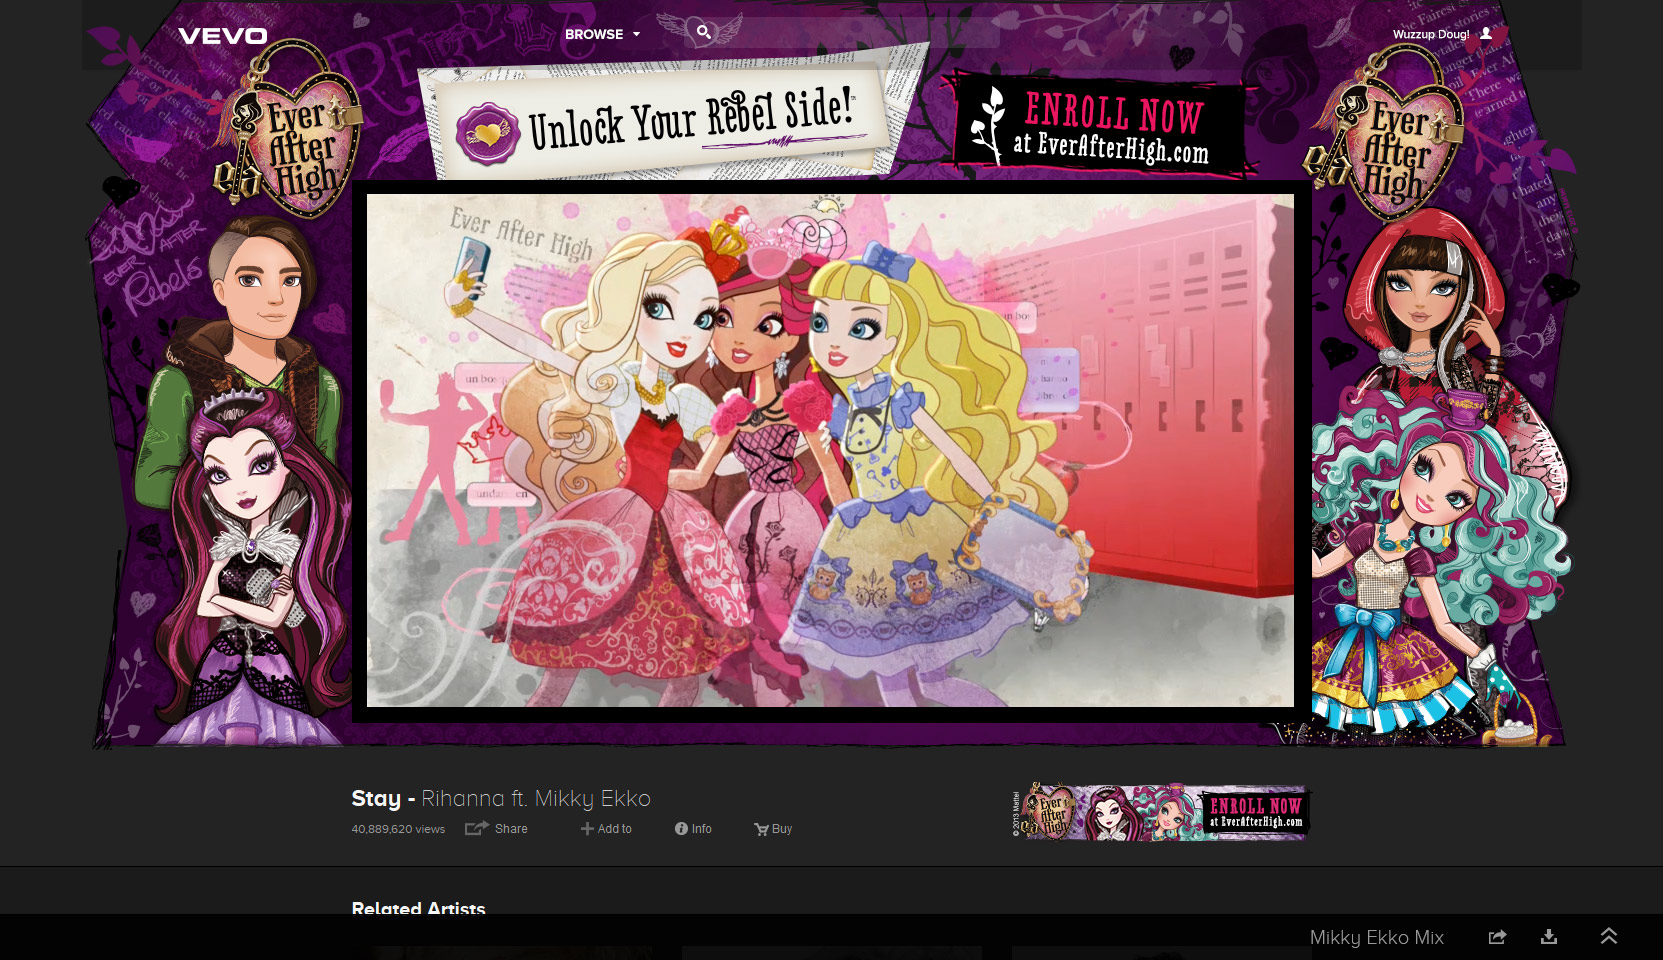Open the video Info

click(x=693, y=828)
